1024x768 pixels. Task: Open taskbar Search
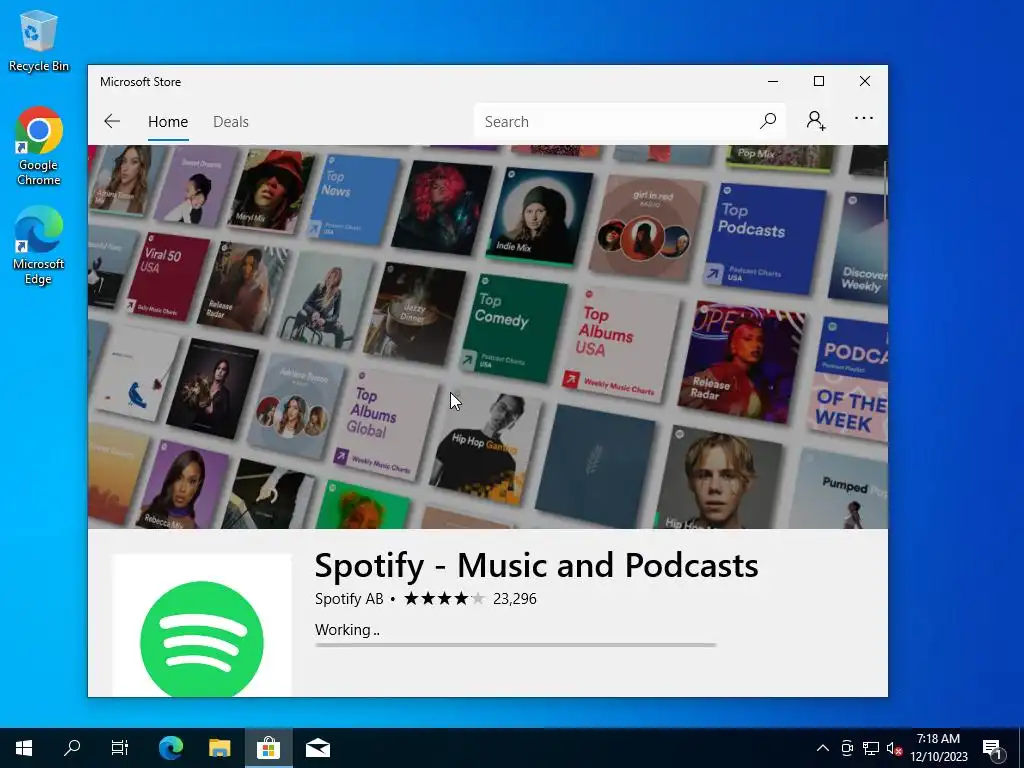tap(72, 748)
